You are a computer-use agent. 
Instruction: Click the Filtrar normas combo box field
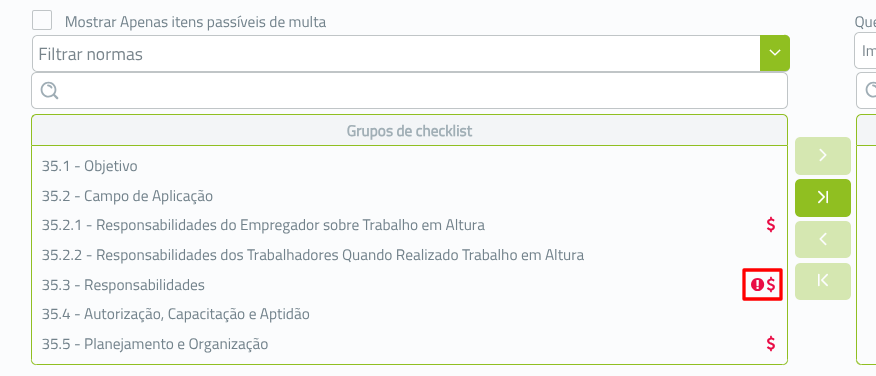tap(396, 54)
